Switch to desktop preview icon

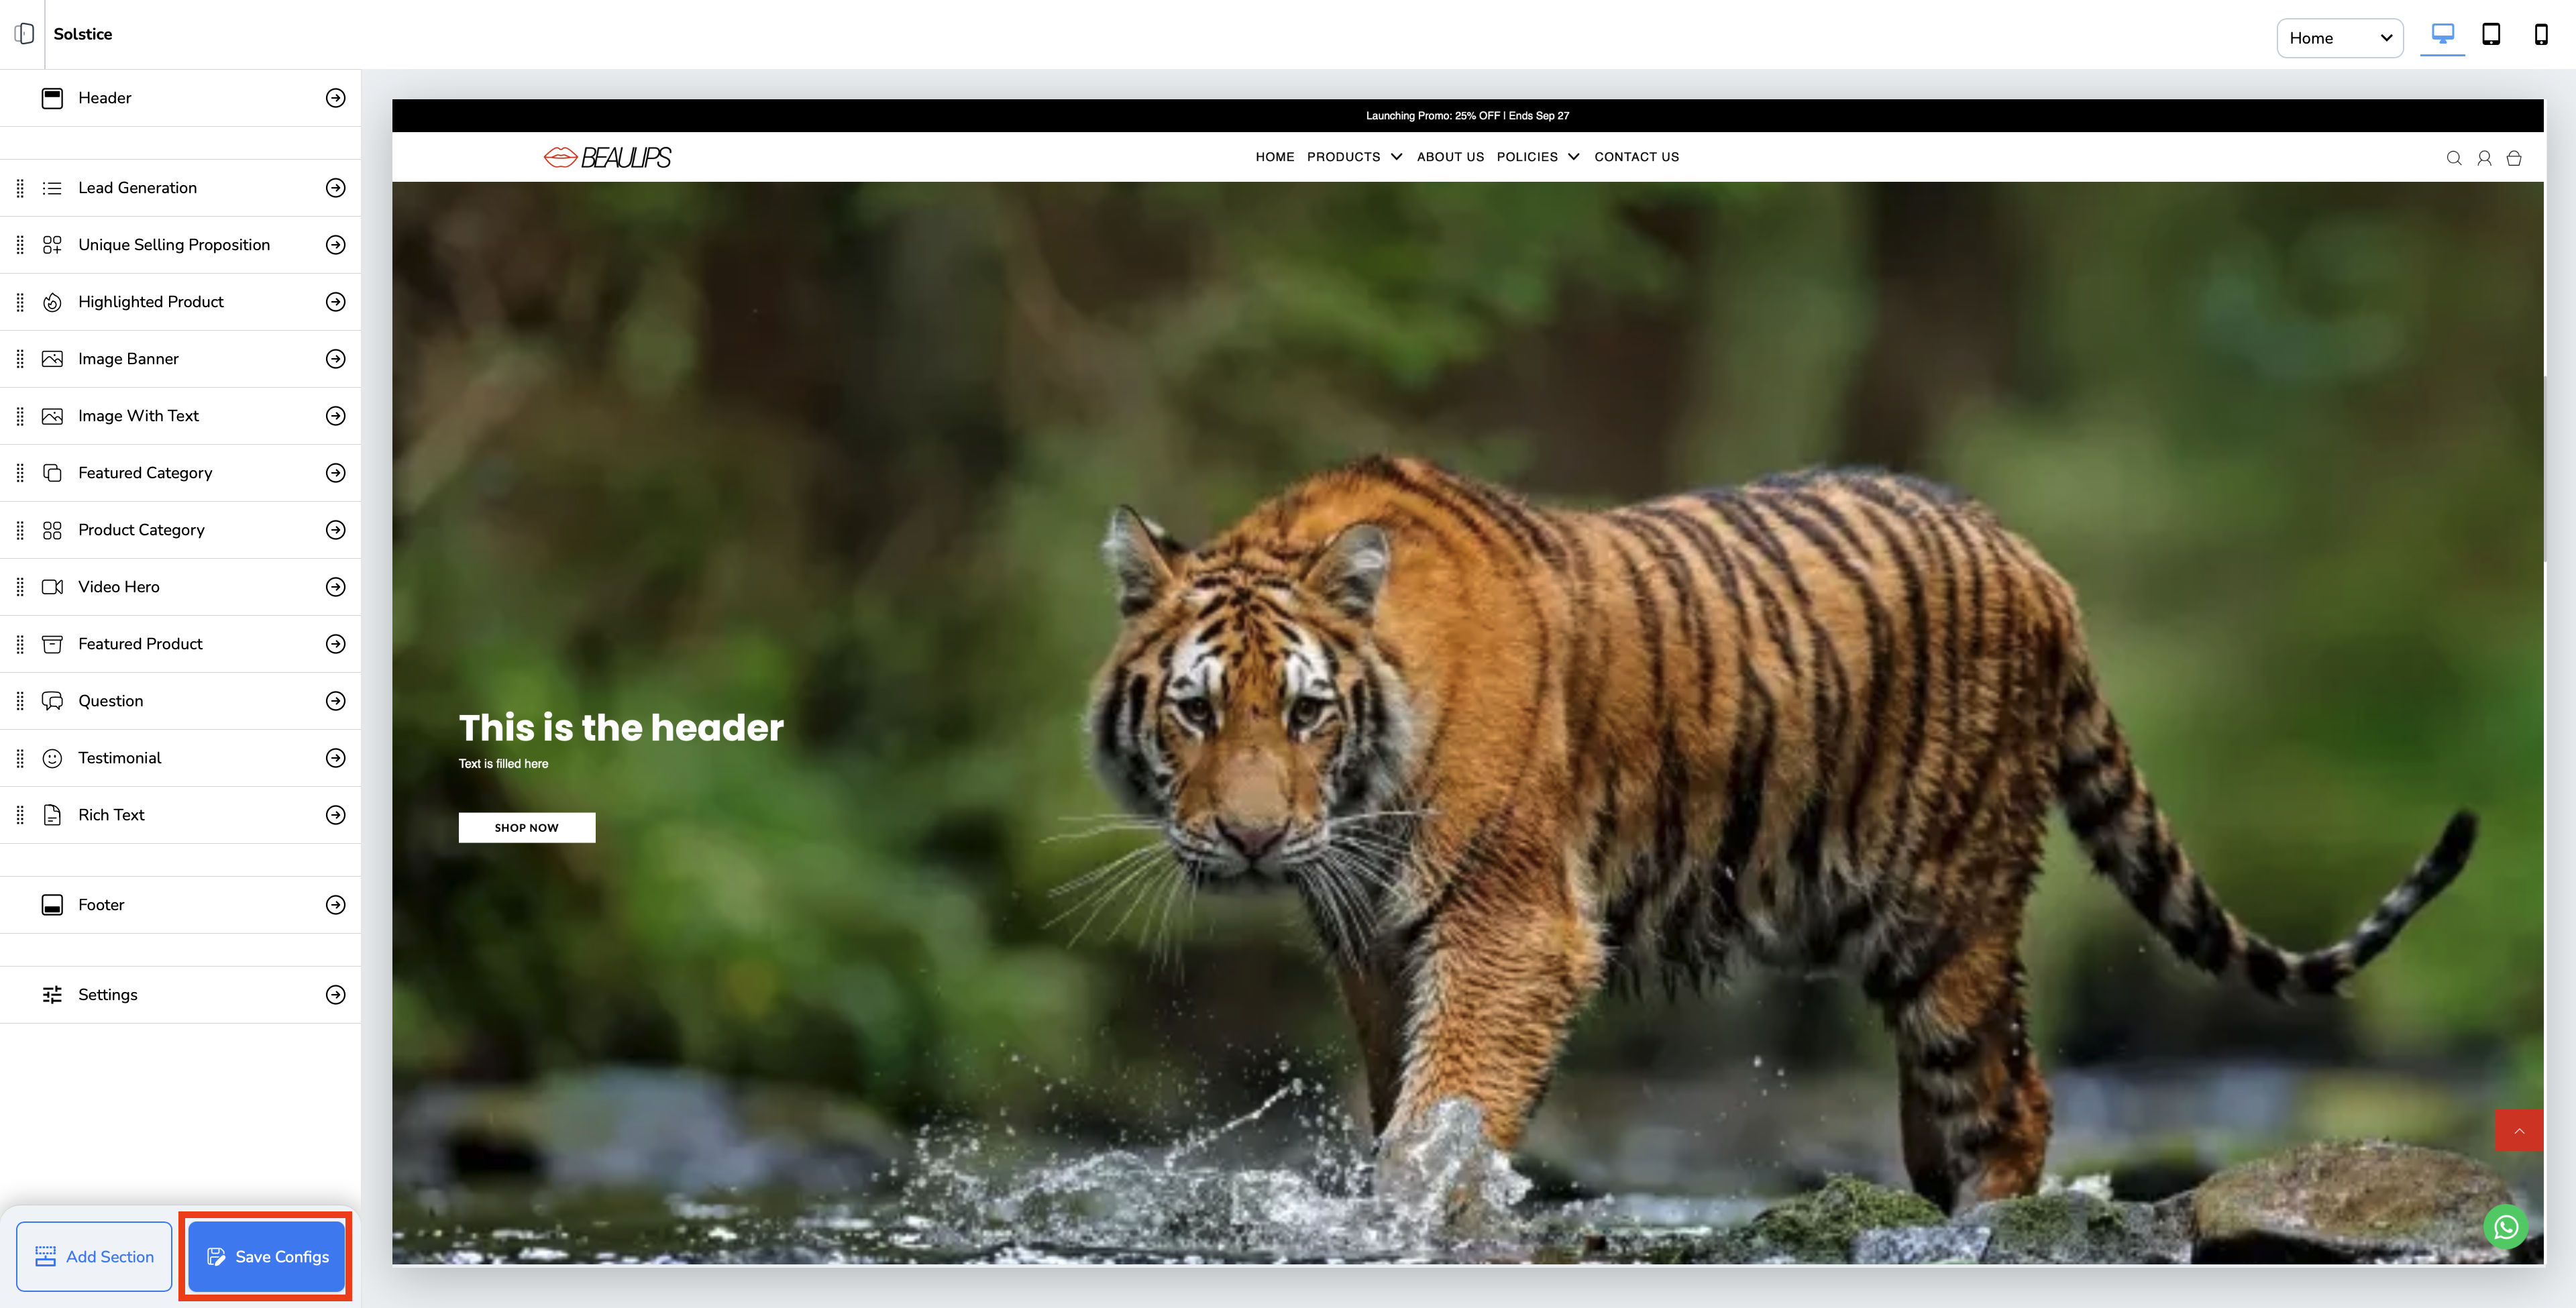tap(2442, 35)
